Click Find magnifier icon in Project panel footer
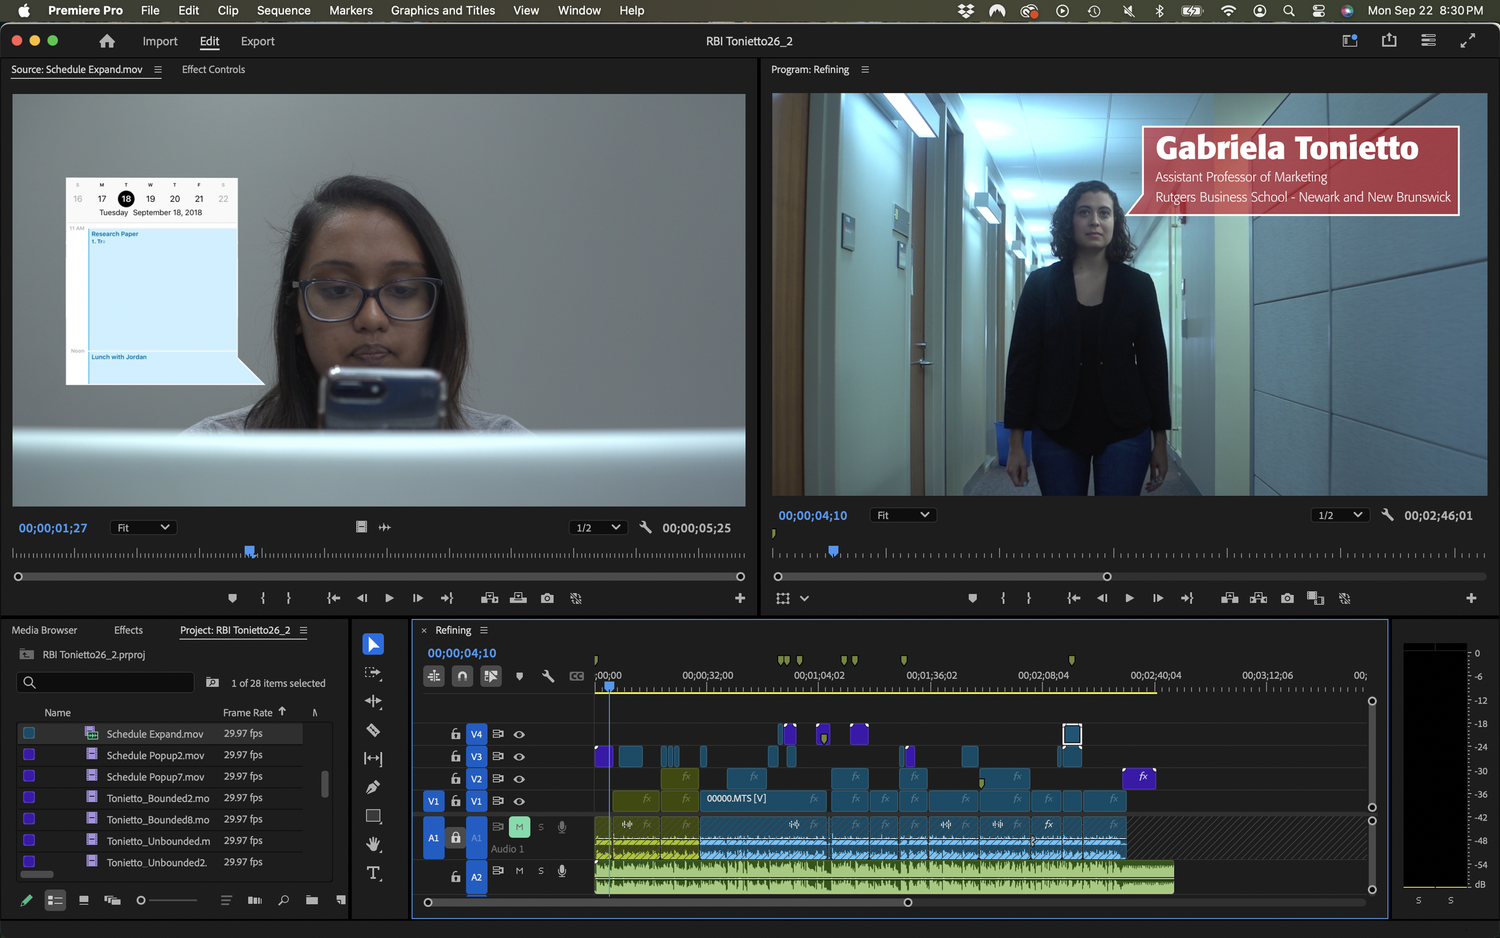 pyautogui.click(x=284, y=900)
